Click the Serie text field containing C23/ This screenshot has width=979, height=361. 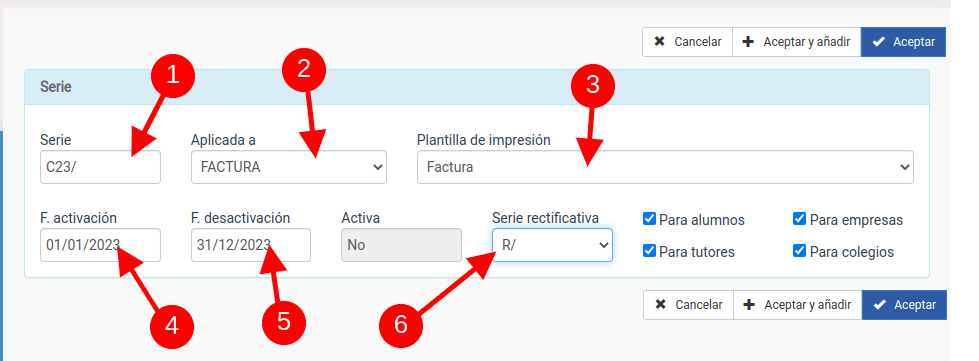[101, 167]
